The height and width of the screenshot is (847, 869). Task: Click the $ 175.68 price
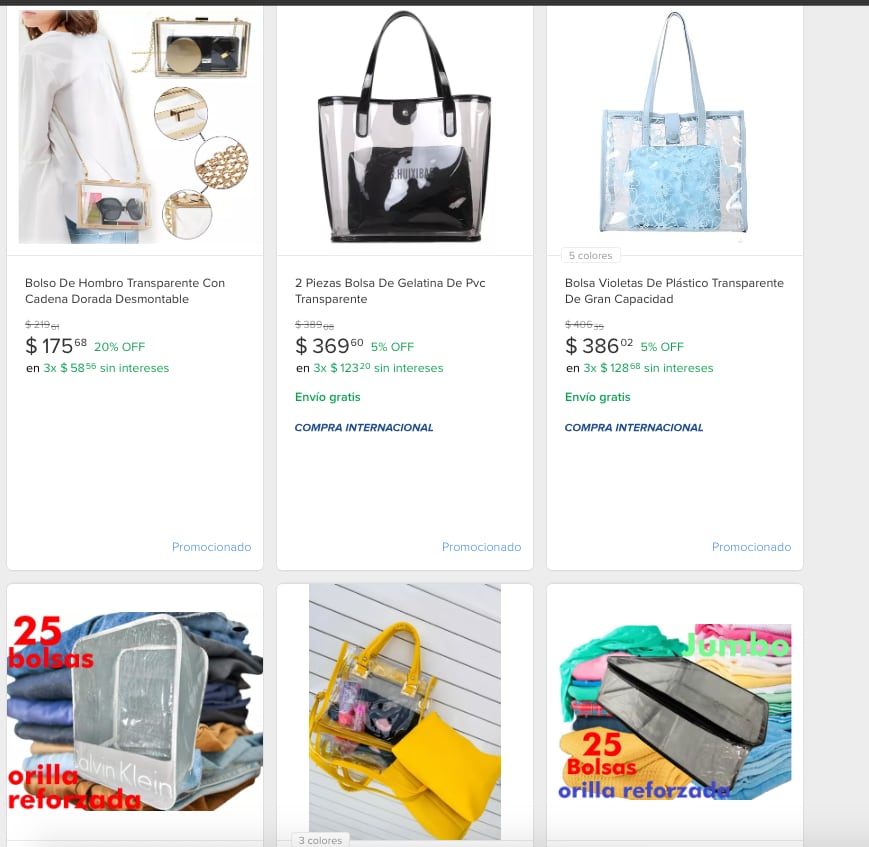(56, 346)
